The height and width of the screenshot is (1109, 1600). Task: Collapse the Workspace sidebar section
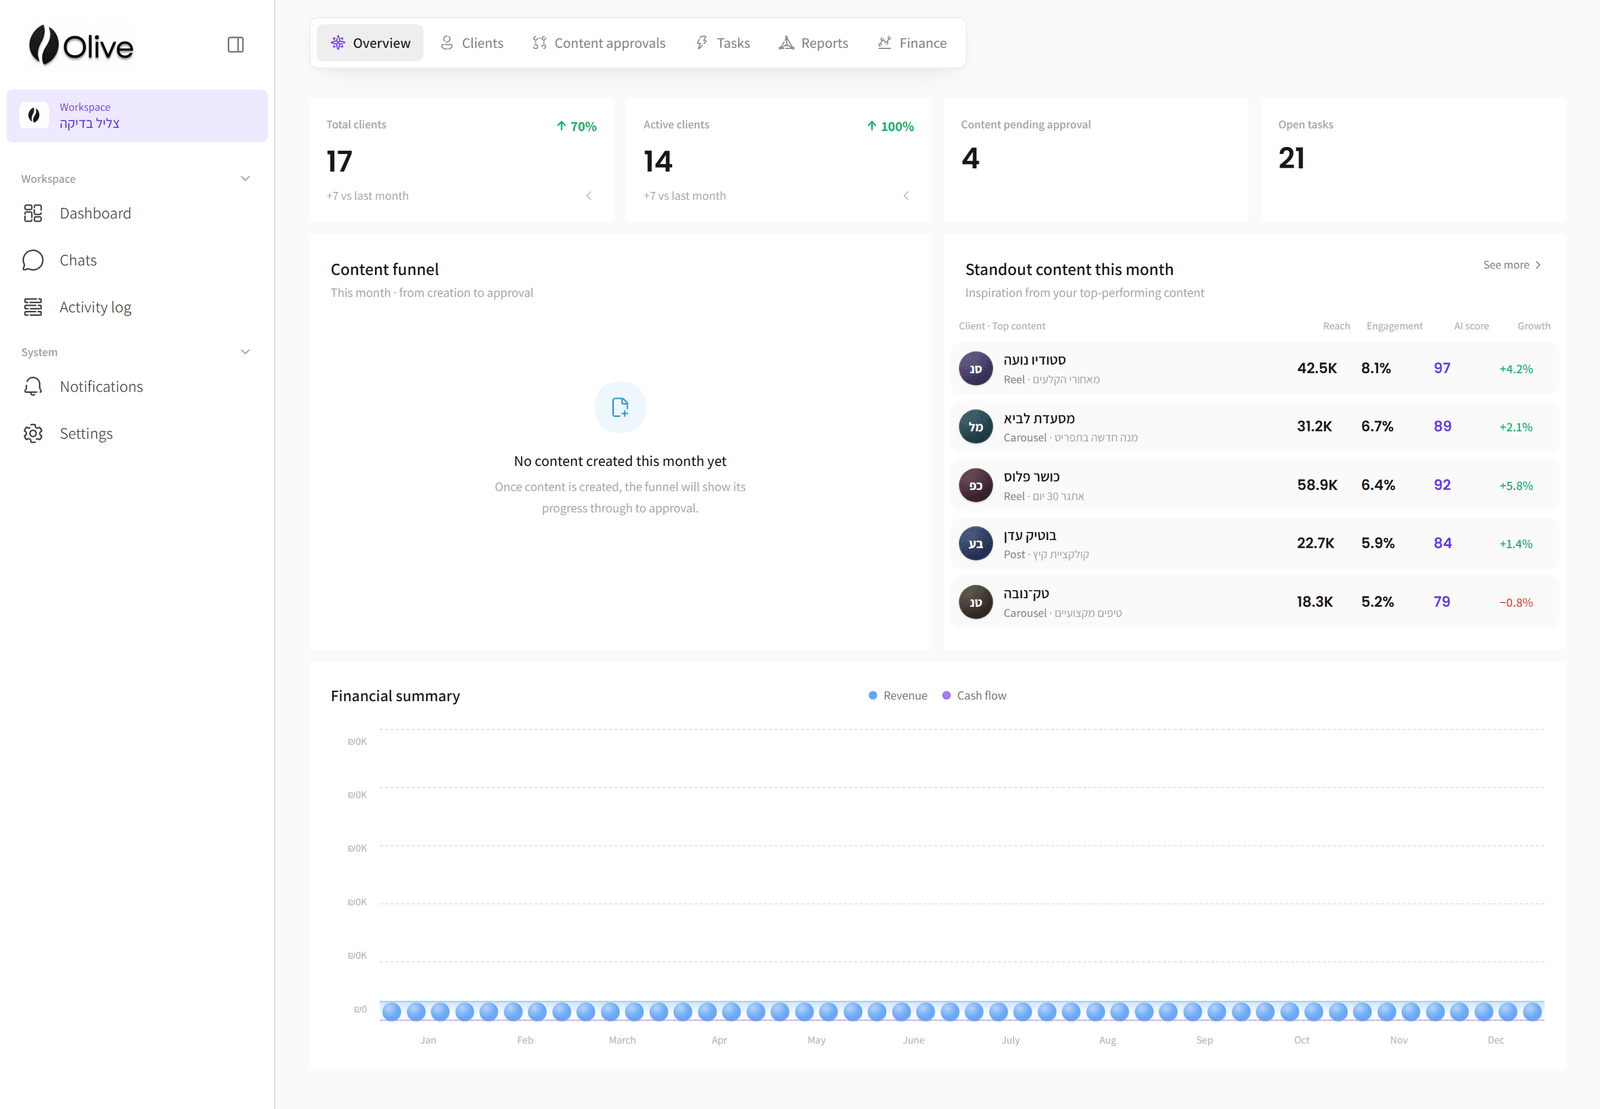245,179
